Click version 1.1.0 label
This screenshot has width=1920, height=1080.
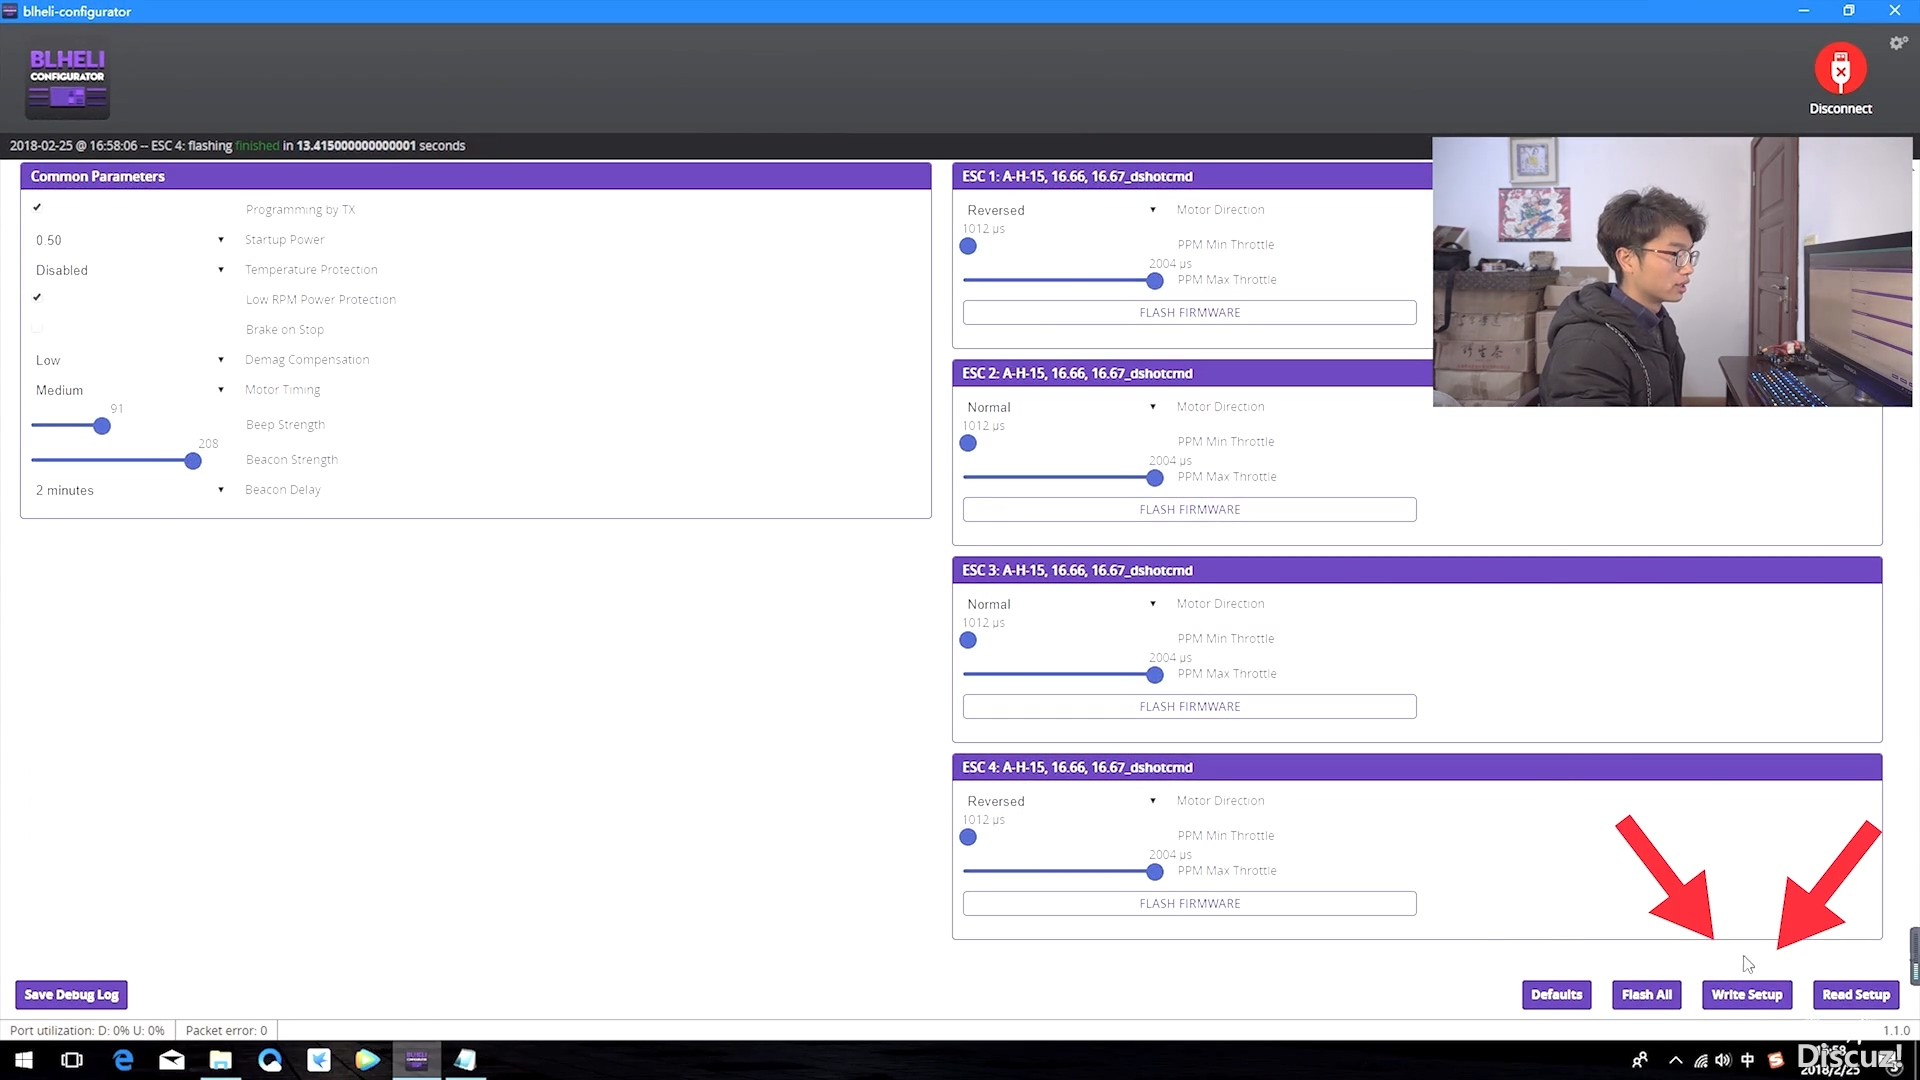coord(1896,1030)
